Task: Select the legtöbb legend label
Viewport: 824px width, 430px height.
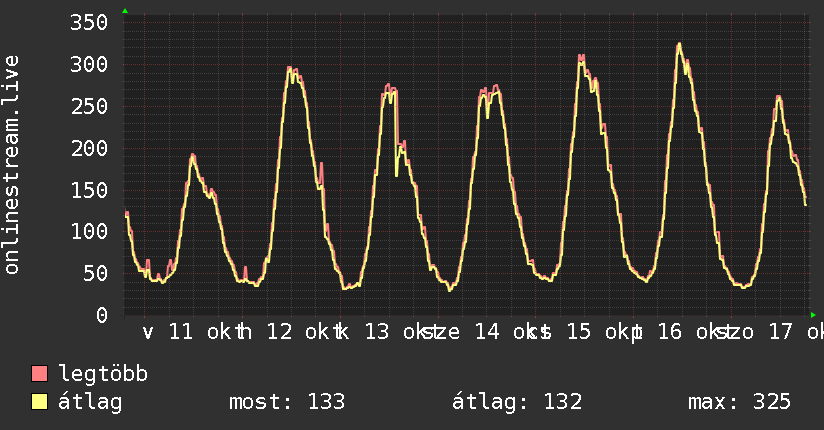Action: 103,374
